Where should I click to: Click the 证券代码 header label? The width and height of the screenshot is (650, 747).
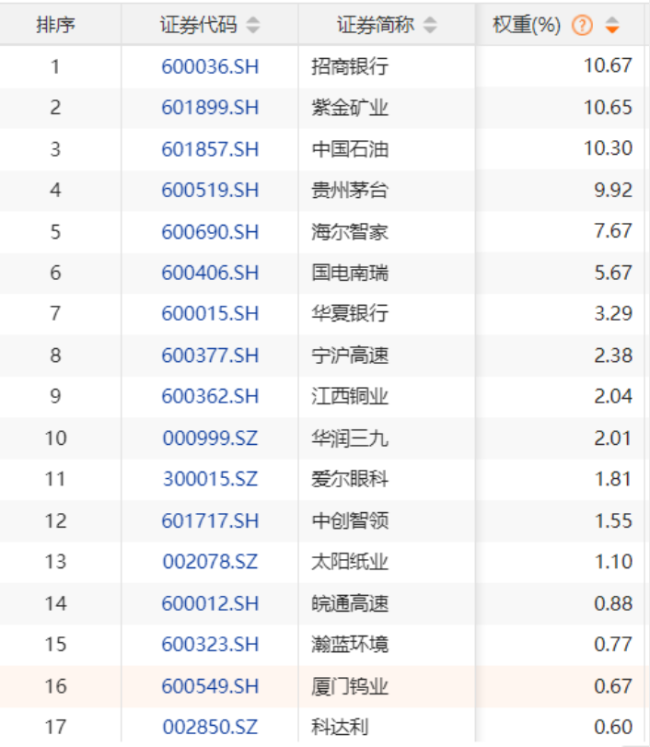click(x=198, y=24)
